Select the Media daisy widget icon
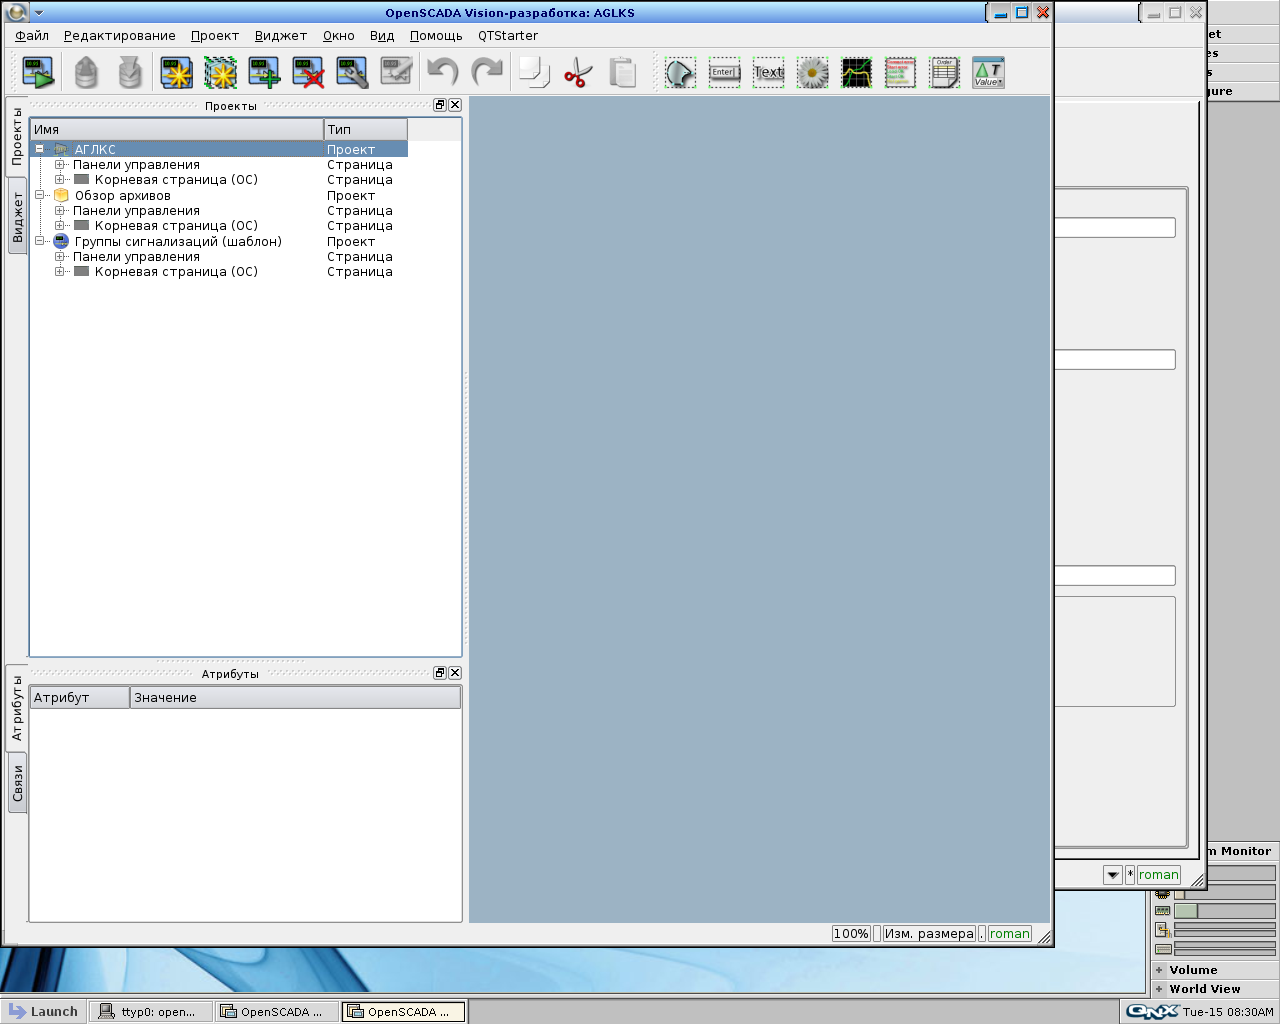Image resolution: width=1280 pixels, height=1024 pixels. click(812, 72)
